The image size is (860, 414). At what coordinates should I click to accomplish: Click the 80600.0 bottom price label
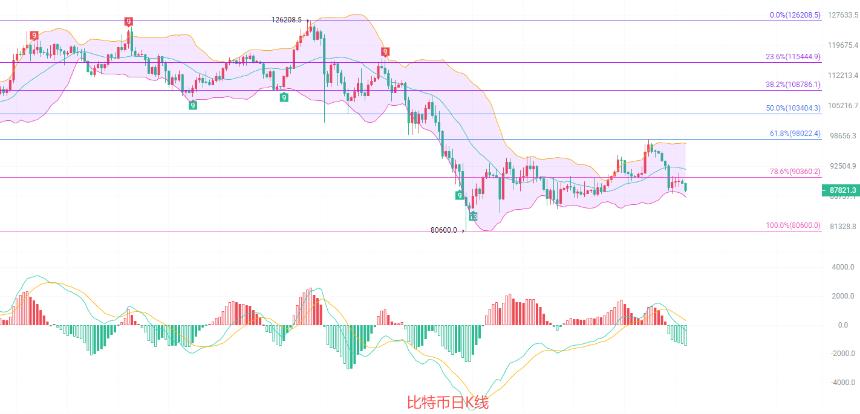click(x=444, y=231)
